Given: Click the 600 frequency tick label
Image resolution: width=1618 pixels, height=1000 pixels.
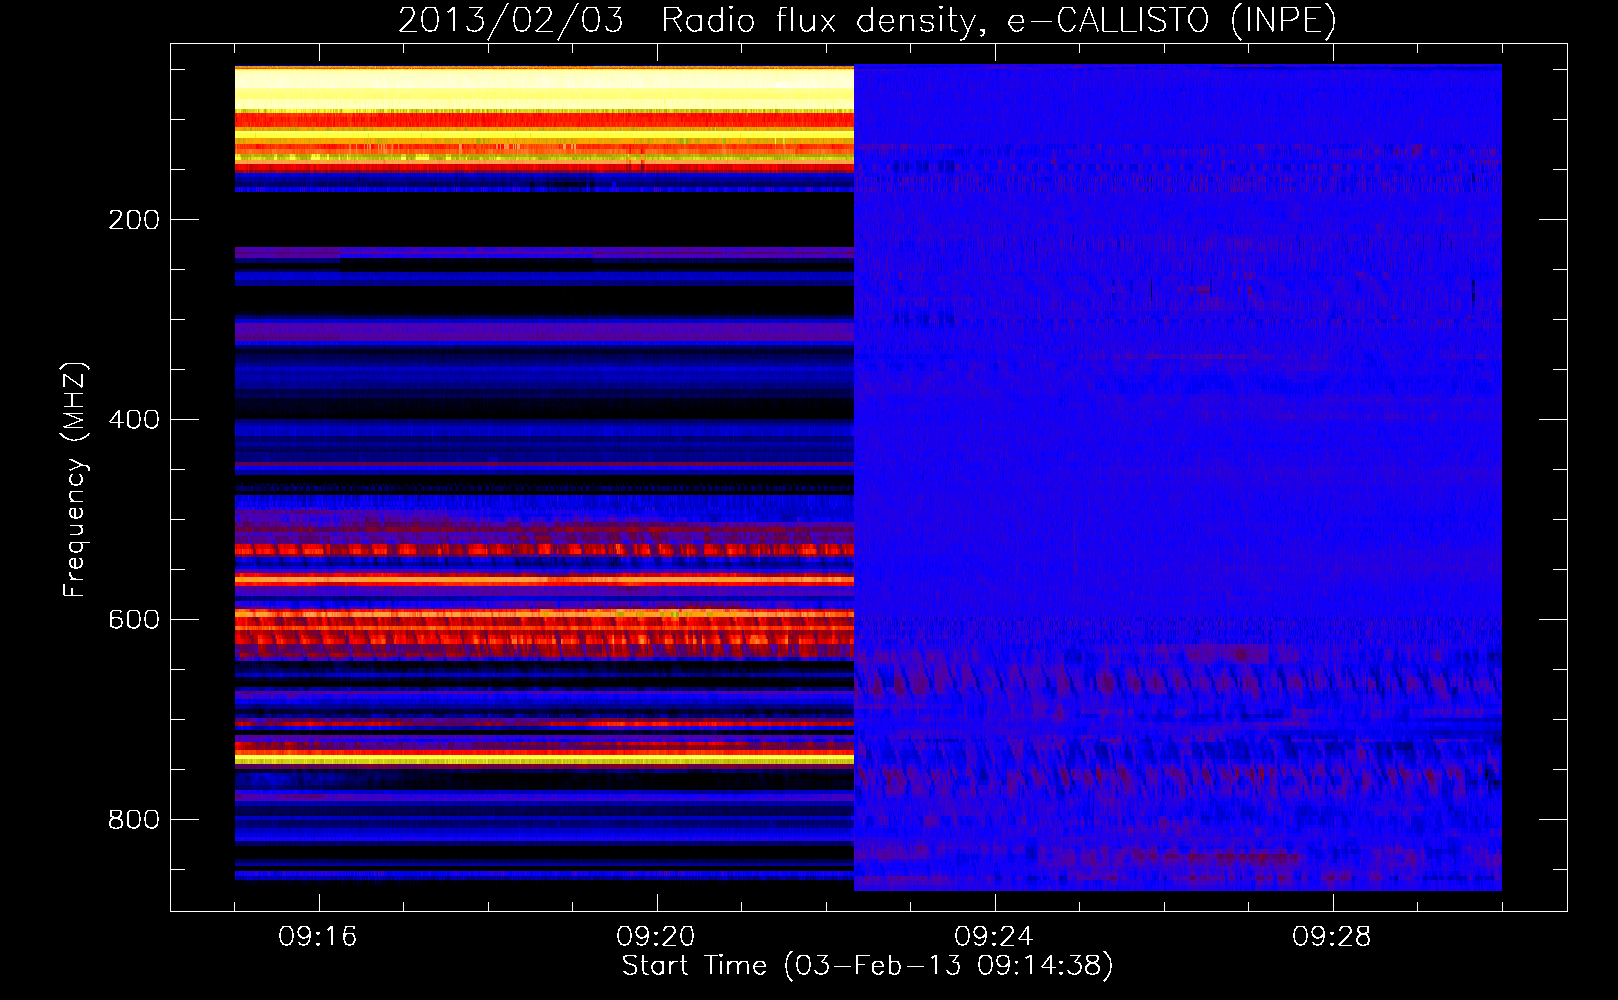Looking at the screenshot, I should 134,620.
